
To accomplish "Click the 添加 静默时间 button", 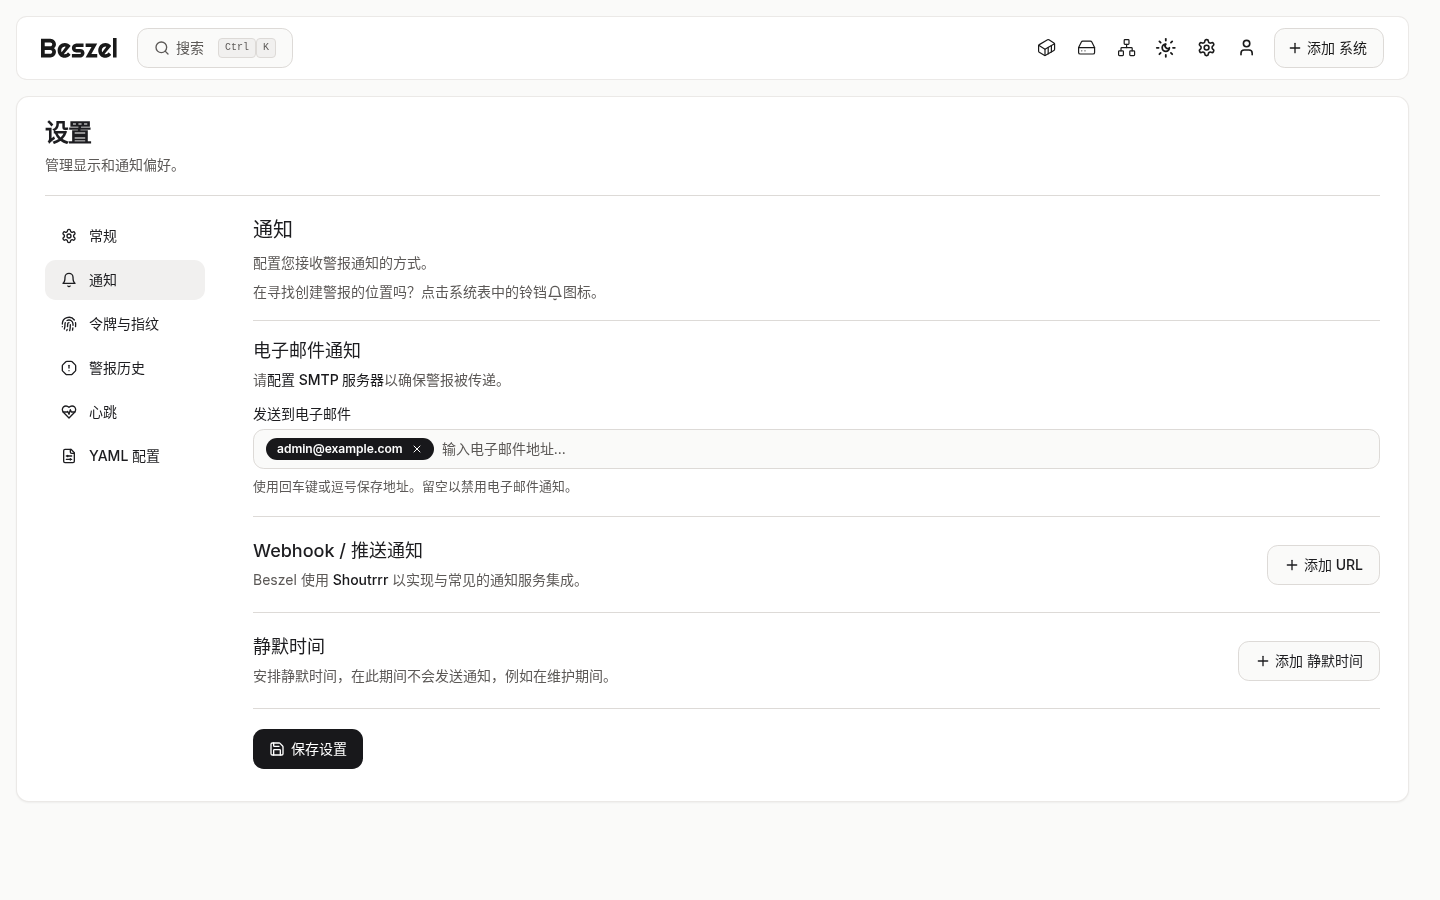I will tap(1309, 661).
